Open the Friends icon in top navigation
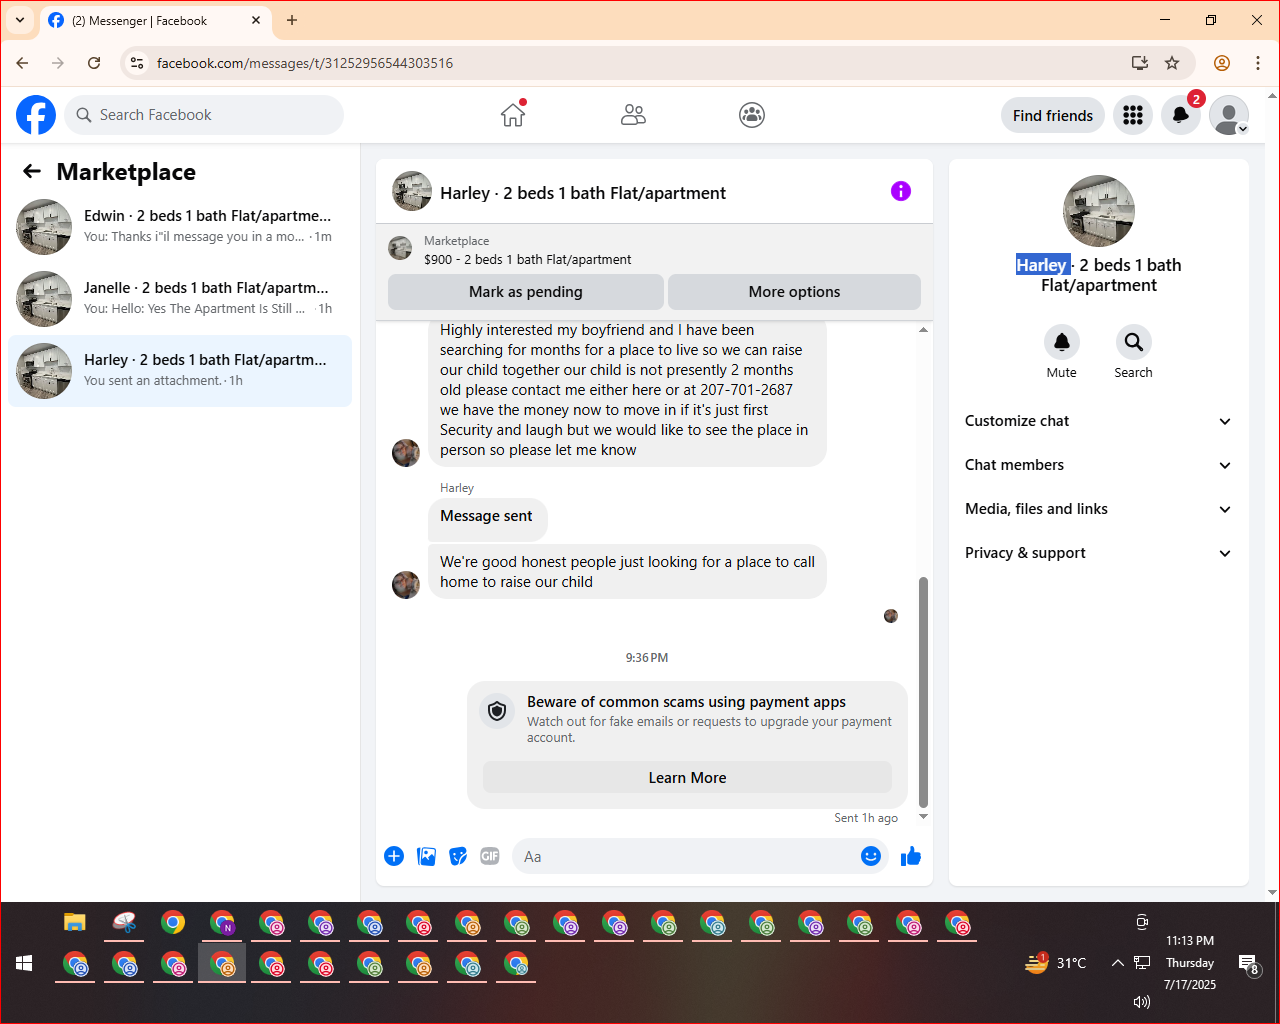Screen dimensions: 1280x1024 point(633,115)
